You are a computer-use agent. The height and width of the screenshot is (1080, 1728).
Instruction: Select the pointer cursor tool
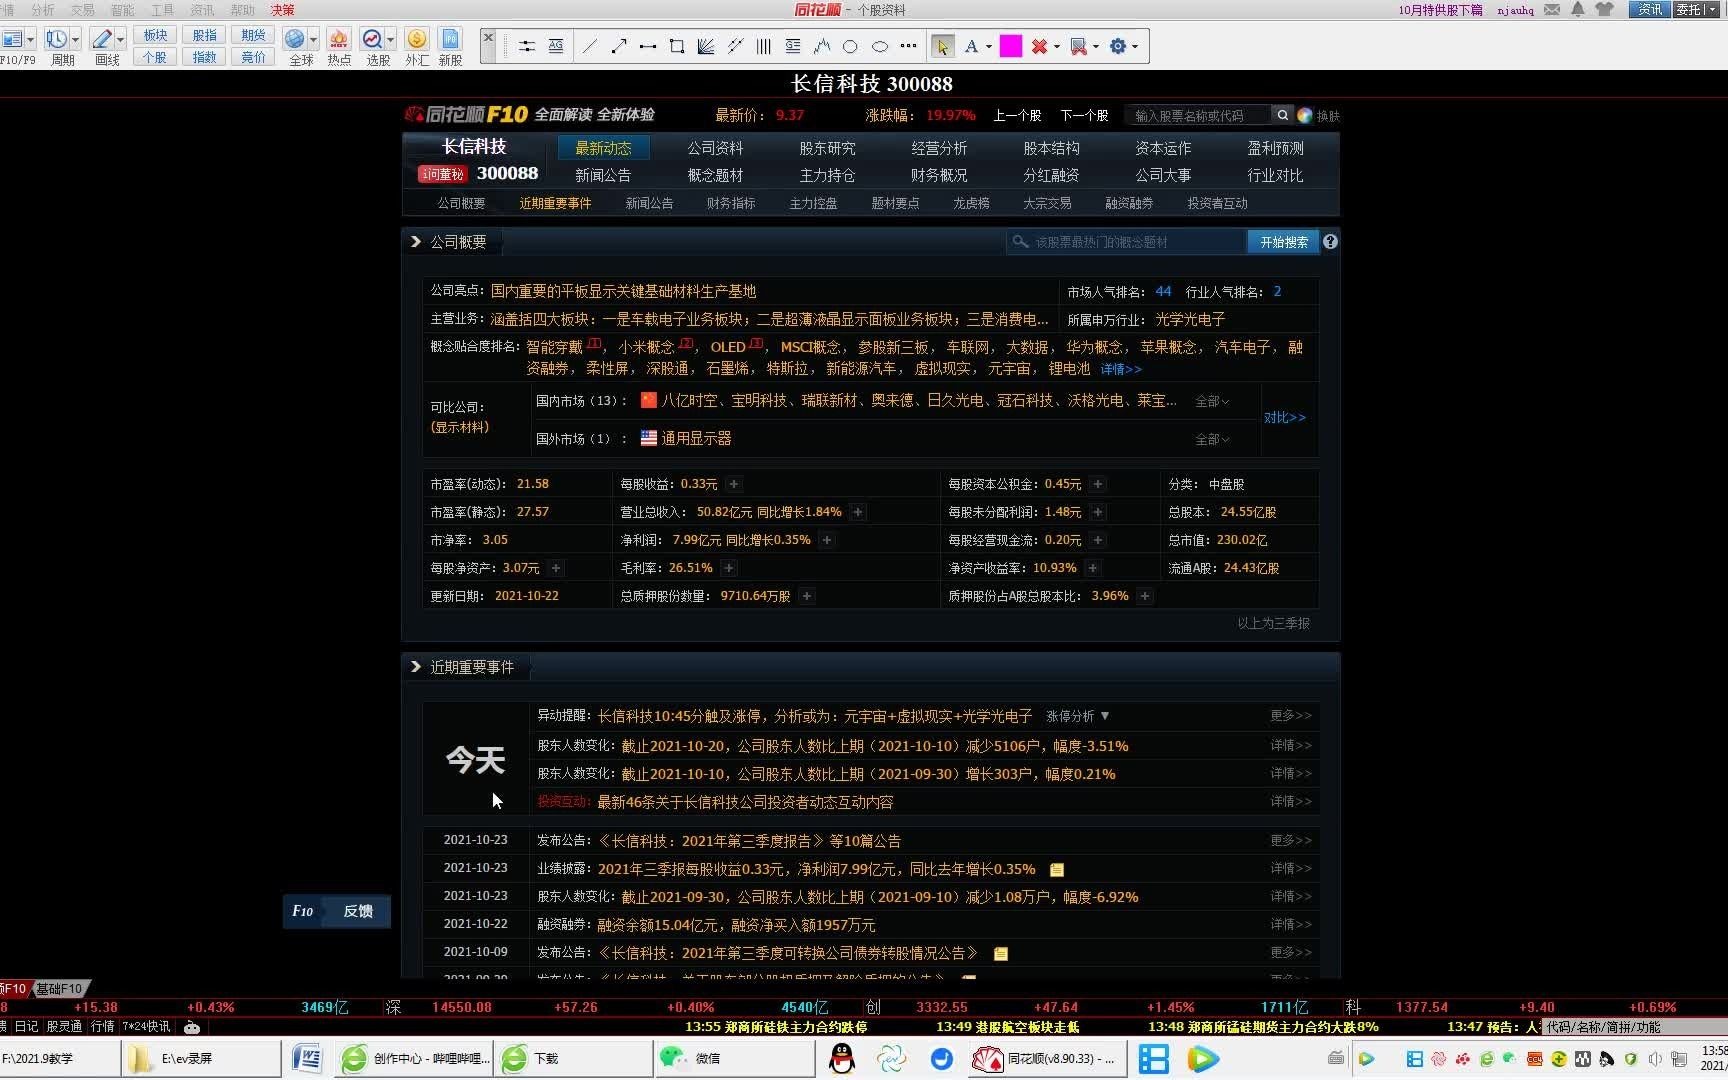[942, 46]
